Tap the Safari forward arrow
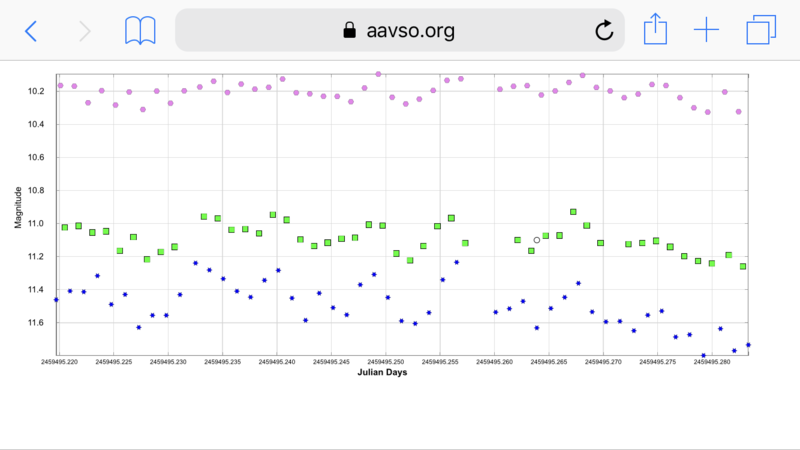The height and width of the screenshot is (450, 800). click(85, 31)
